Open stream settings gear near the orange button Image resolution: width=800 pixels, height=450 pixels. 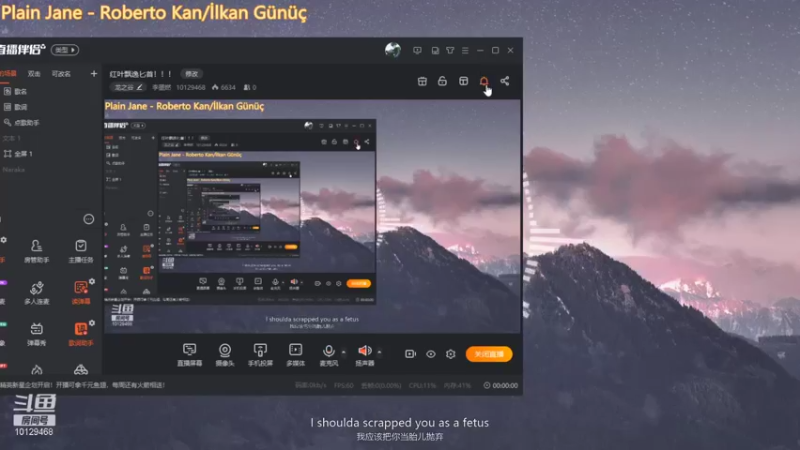(x=451, y=354)
